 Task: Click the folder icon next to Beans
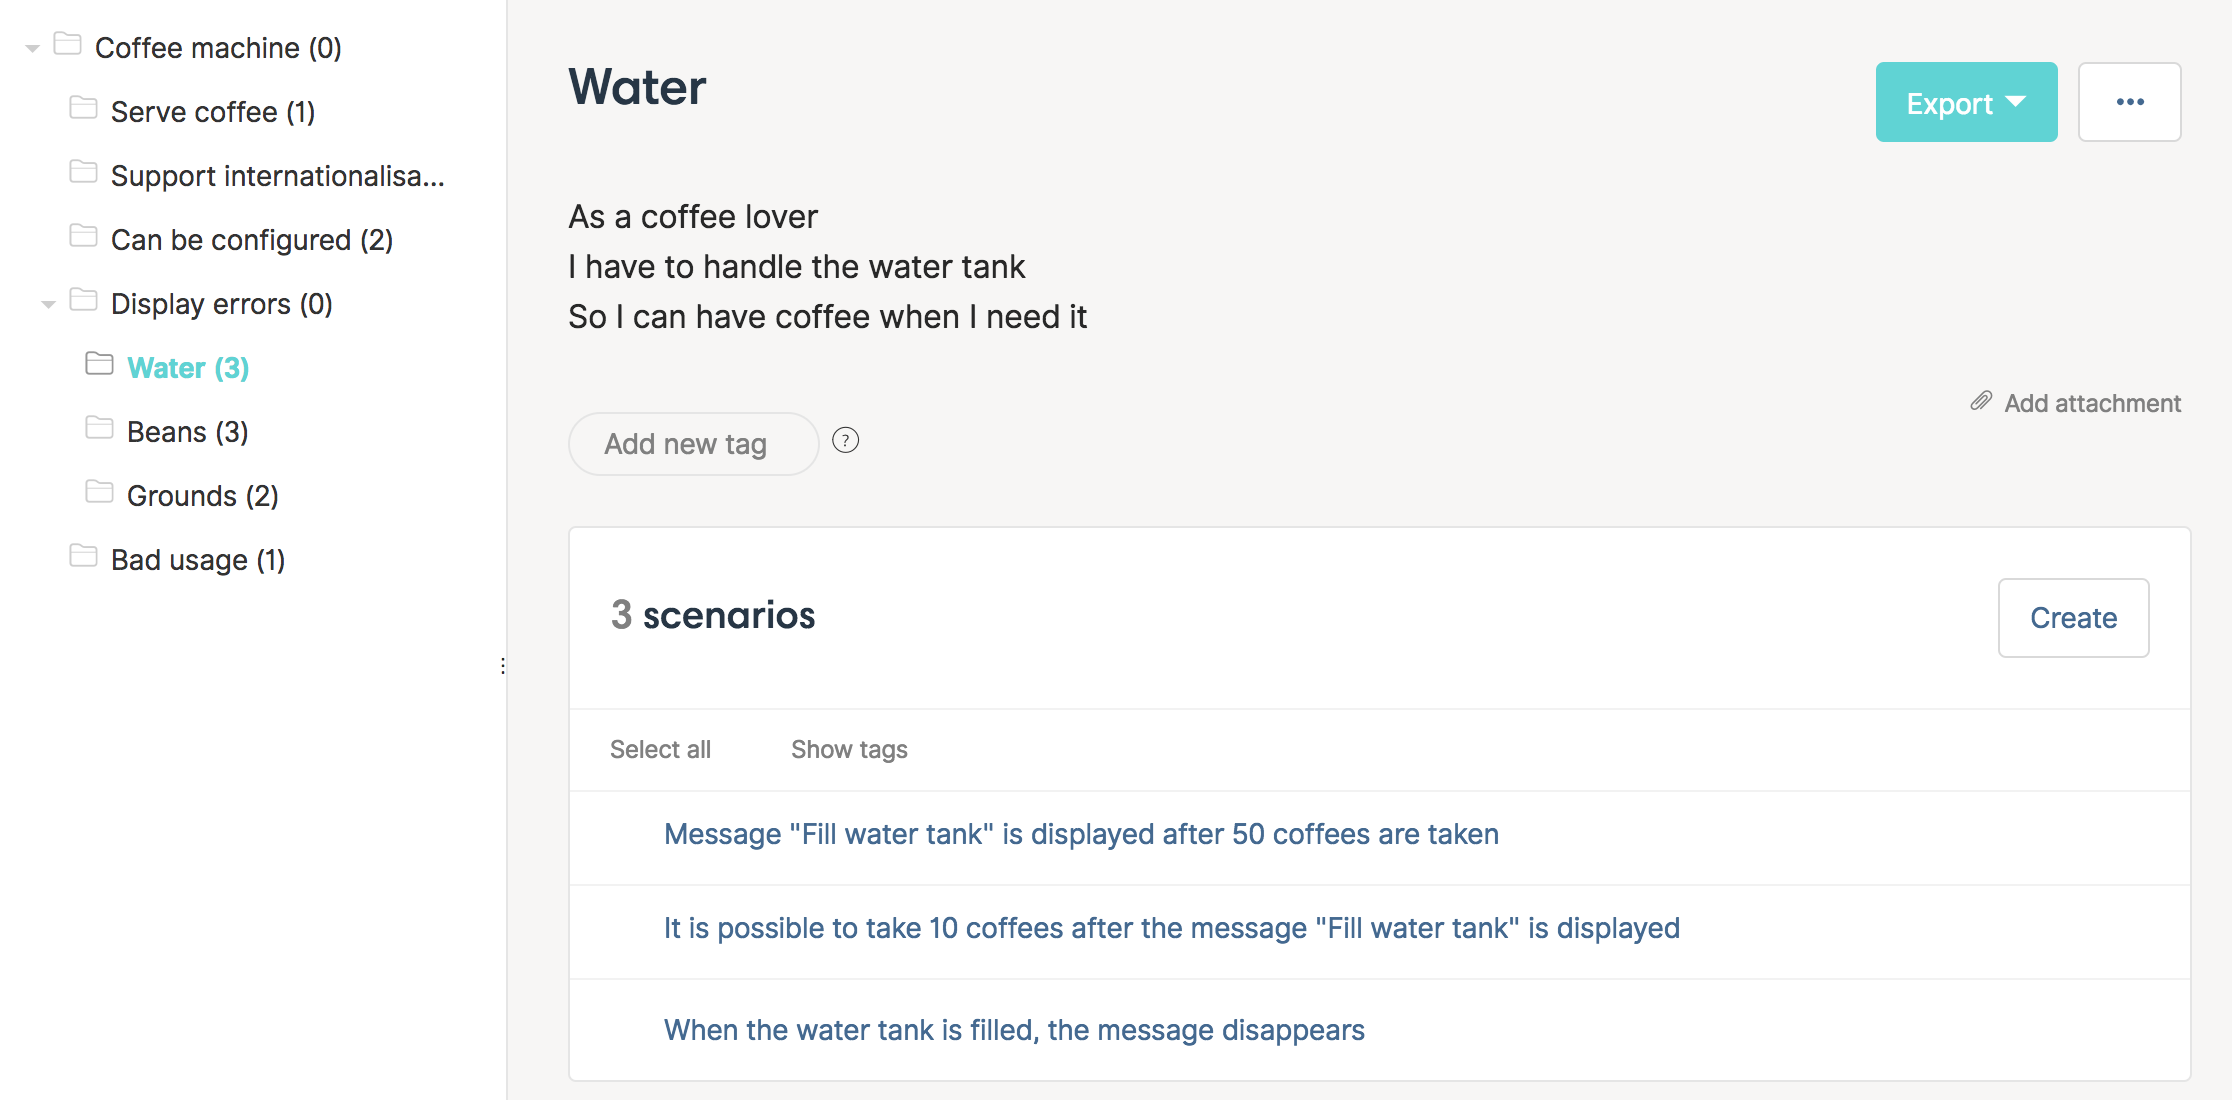tap(99, 428)
